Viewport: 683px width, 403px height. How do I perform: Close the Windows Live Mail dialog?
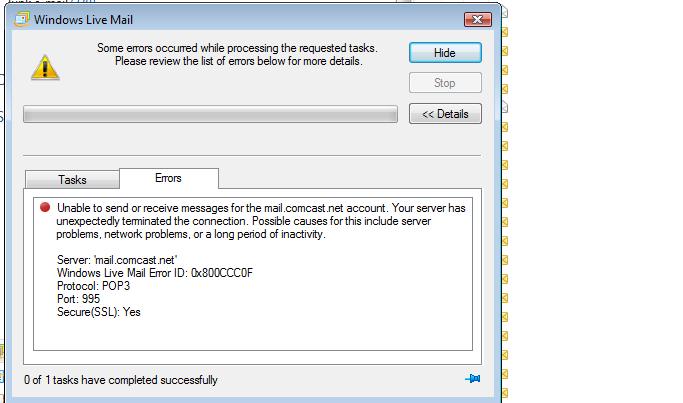coord(477,20)
